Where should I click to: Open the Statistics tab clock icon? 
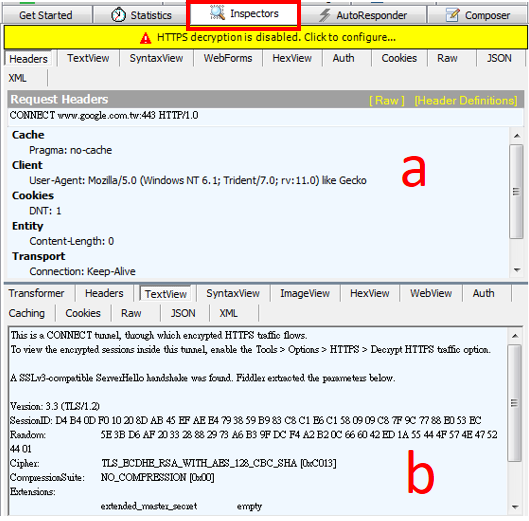pyautogui.click(x=118, y=15)
